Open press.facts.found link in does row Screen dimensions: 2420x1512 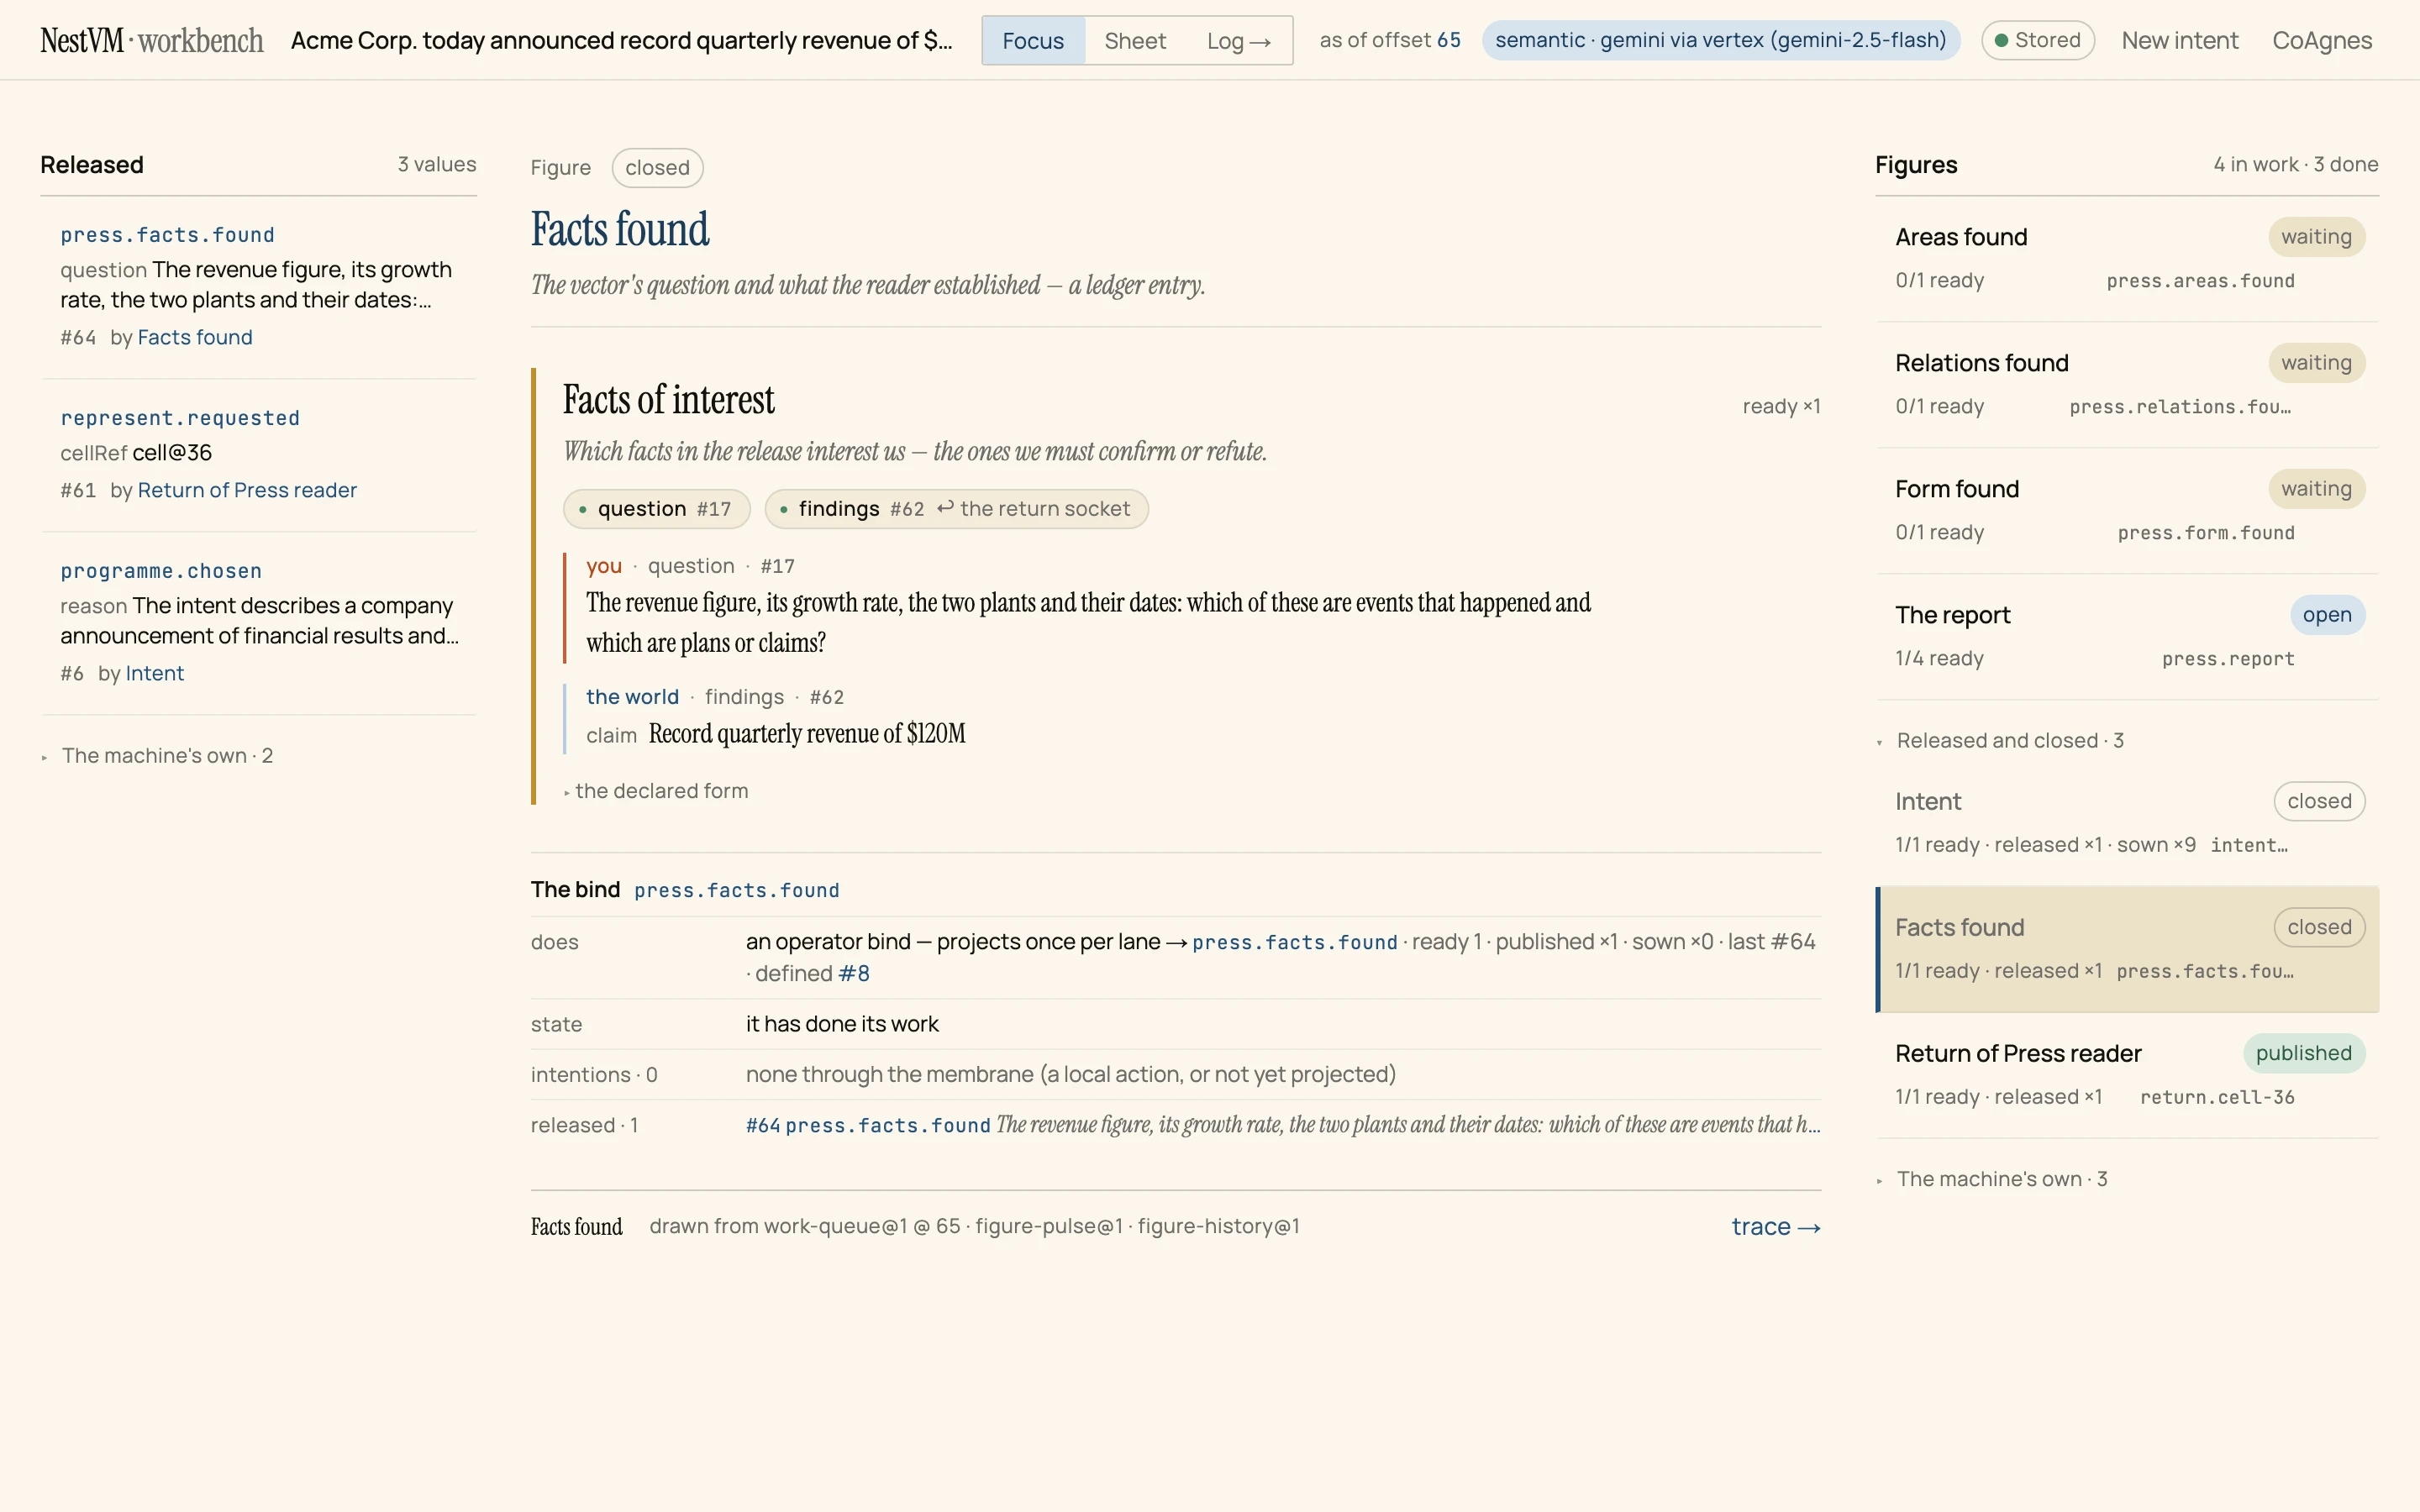click(1295, 942)
